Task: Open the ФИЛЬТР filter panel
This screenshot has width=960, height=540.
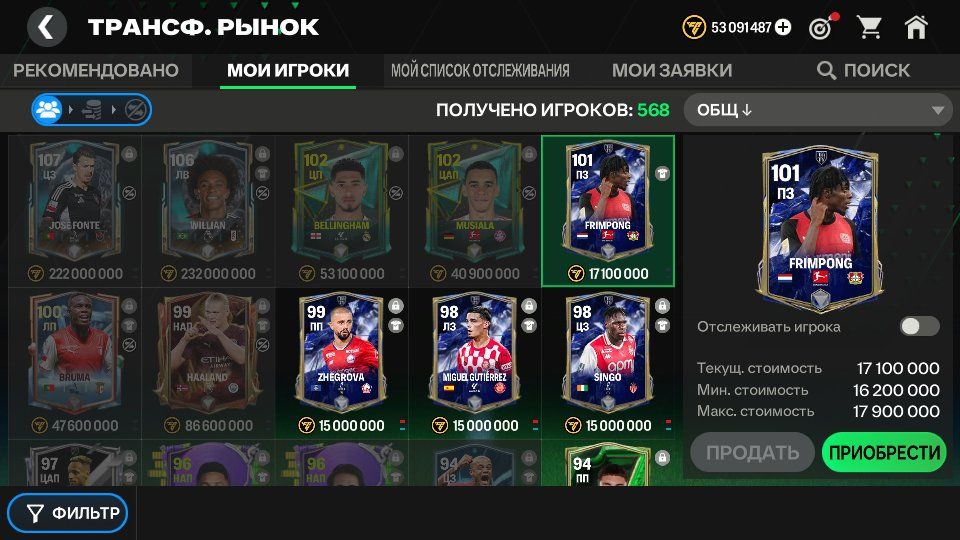Action: [67, 512]
